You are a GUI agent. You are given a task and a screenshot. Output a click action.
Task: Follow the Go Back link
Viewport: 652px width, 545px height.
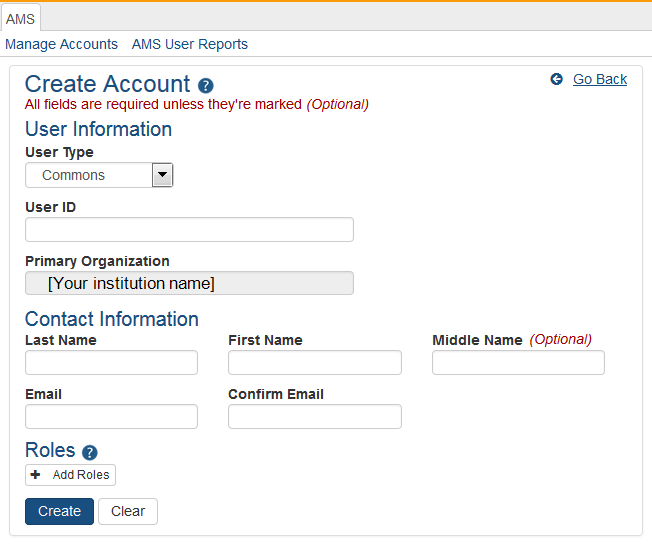[x=600, y=79]
